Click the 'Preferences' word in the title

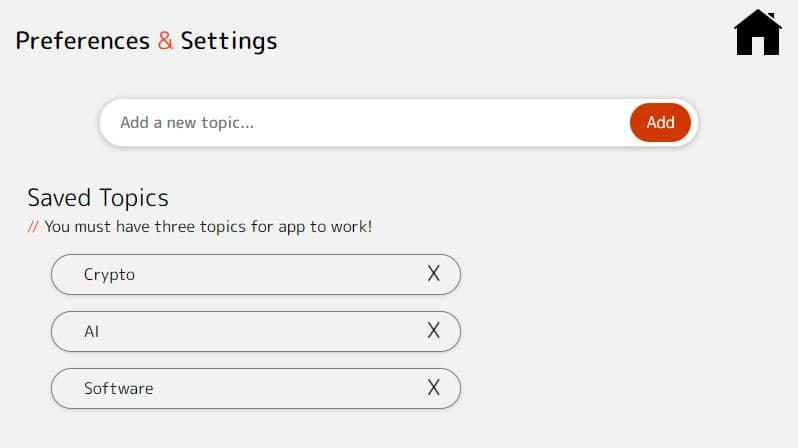pyautogui.click(x=82, y=41)
